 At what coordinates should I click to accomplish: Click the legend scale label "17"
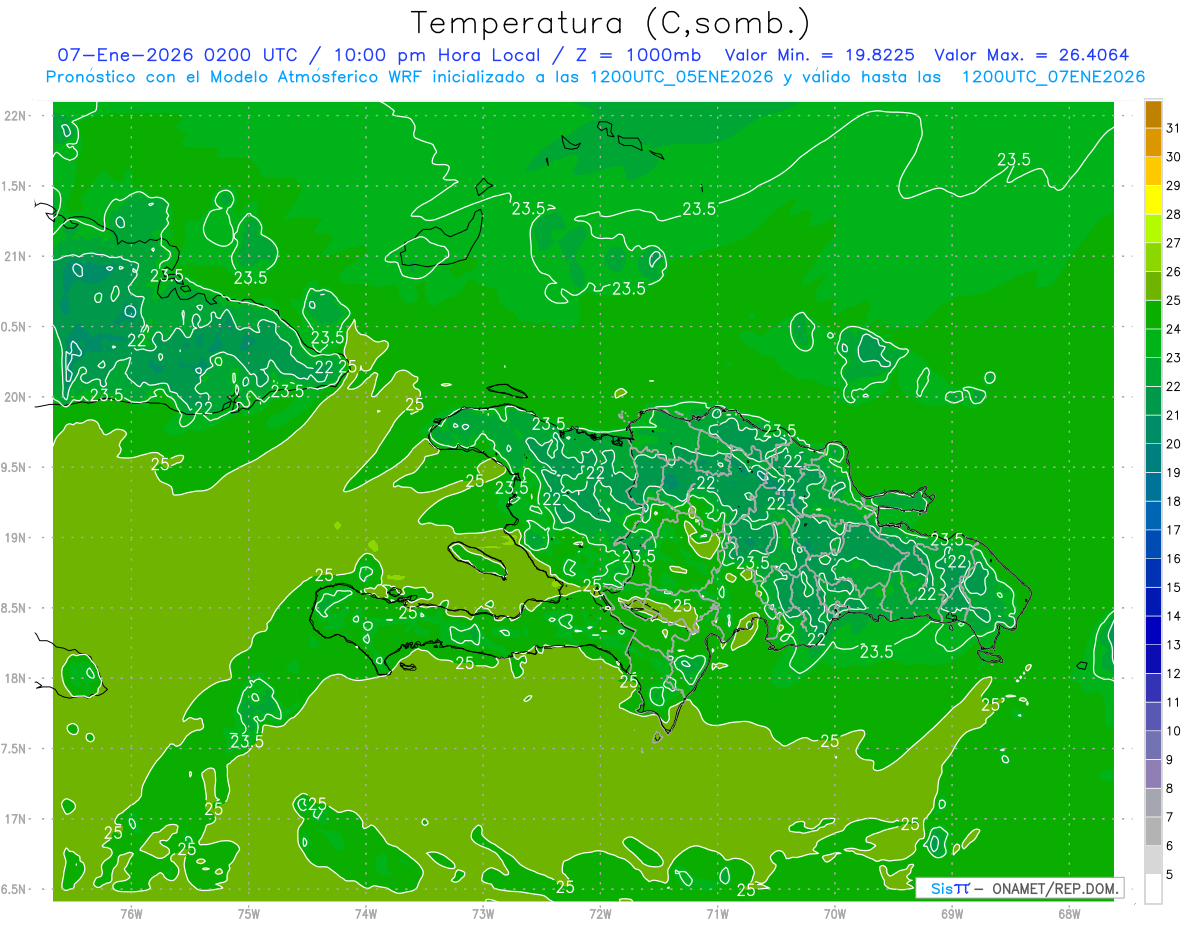[x=1174, y=530]
